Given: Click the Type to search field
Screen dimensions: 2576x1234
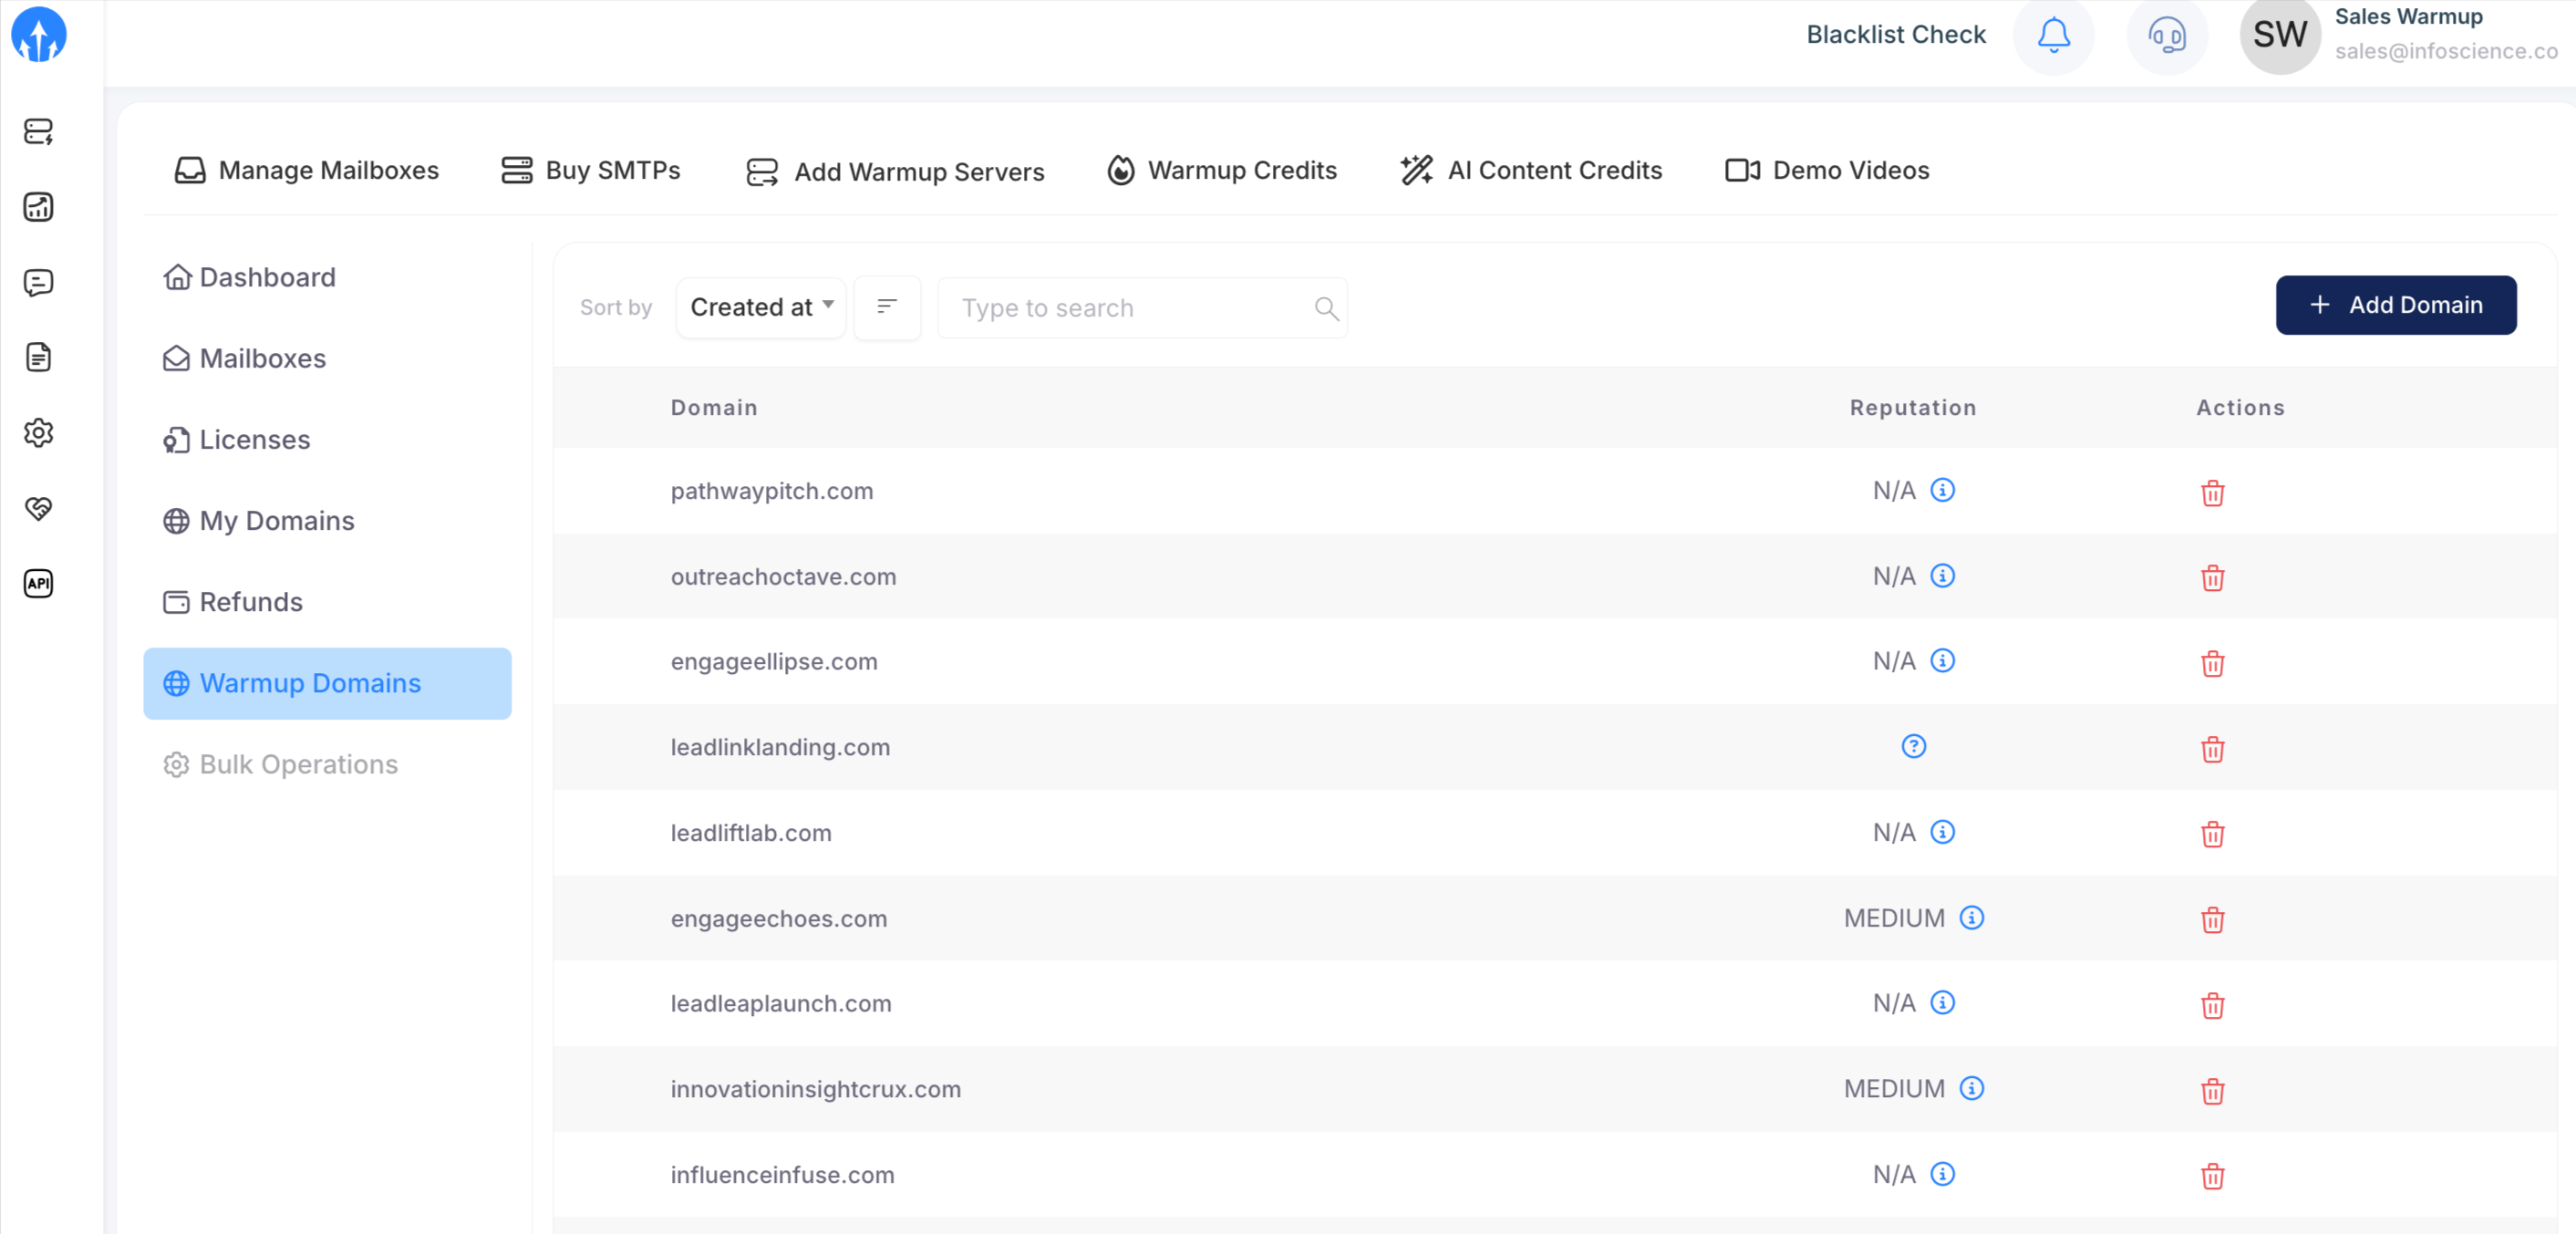Looking at the screenshot, I should click(x=1130, y=308).
